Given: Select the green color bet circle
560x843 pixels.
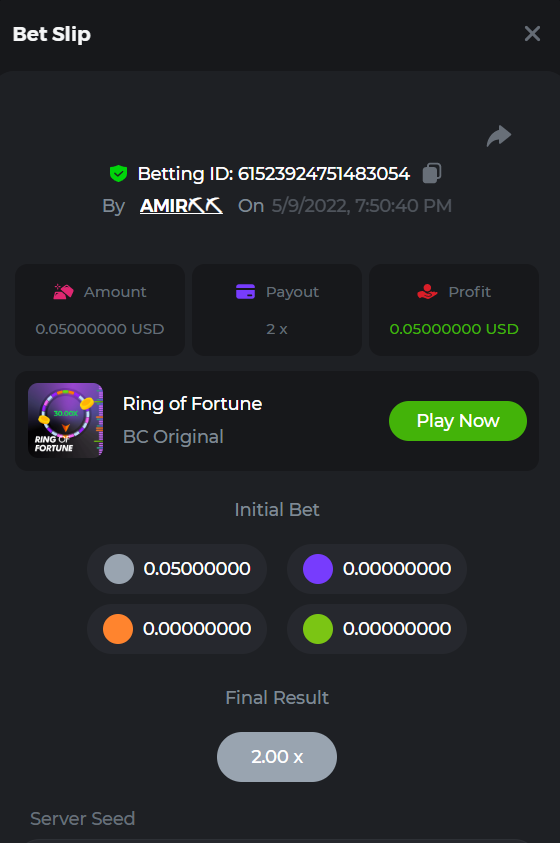Looking at the screenshot, I should click(318, 628).
